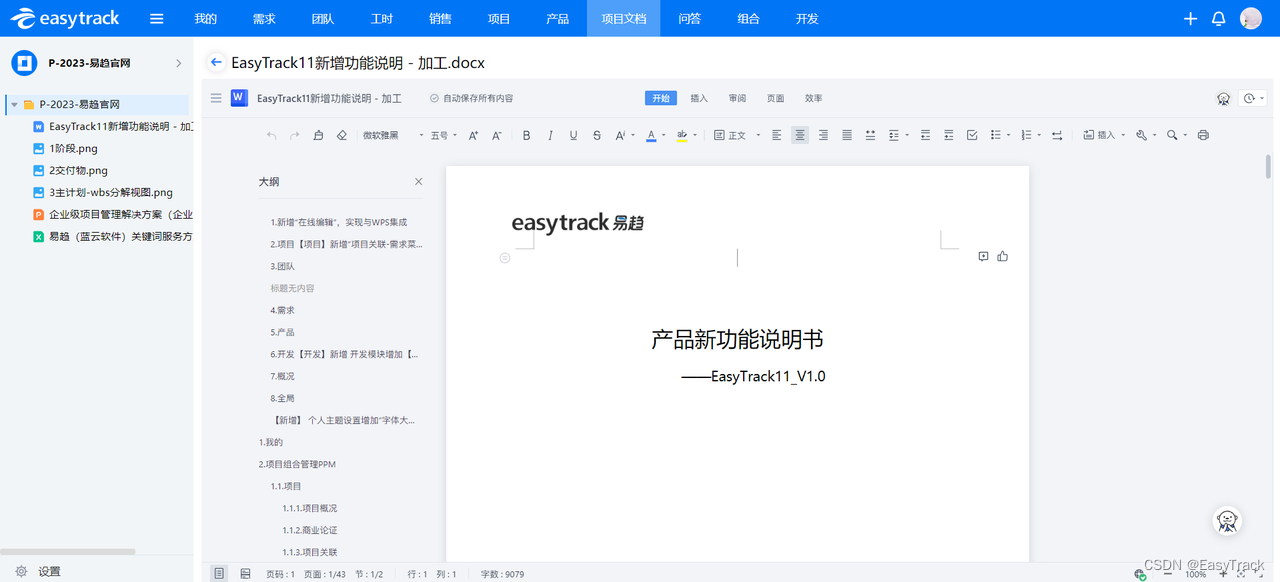Close the 大纲 outline panel
This screenshot has height=582, width=1280.
(x=418, y=182)
